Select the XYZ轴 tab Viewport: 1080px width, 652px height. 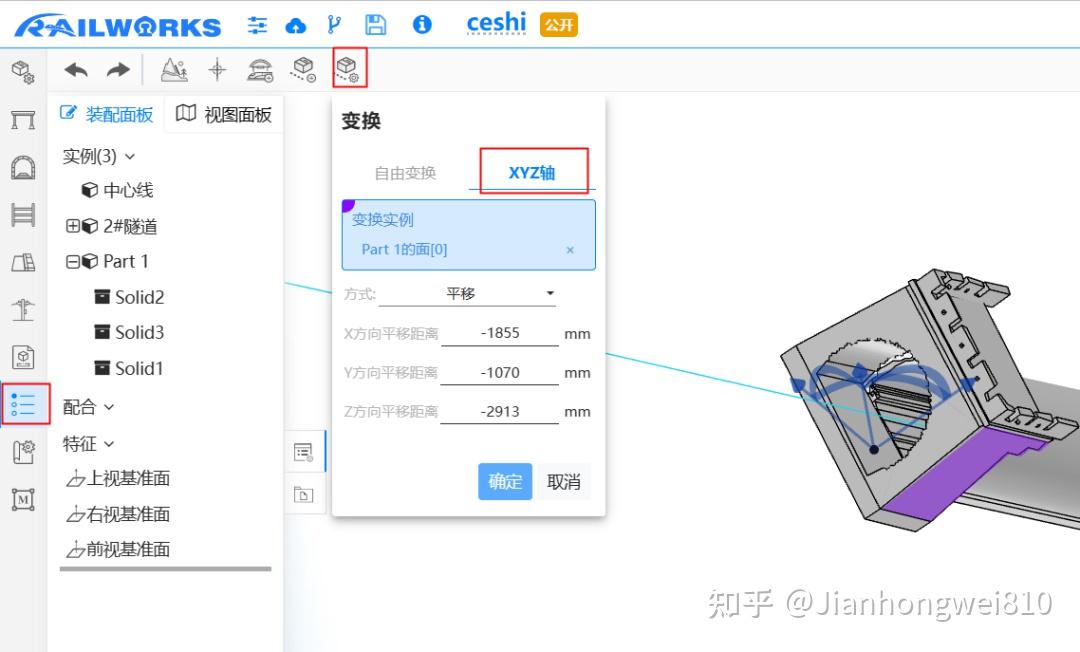click(532, 173)
